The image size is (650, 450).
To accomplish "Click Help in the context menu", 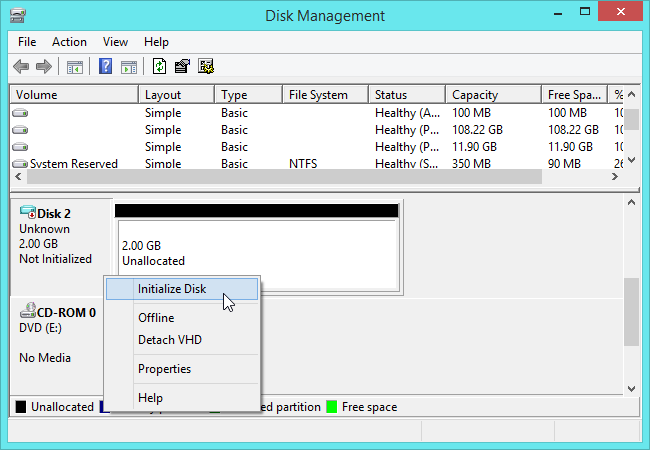I will (182, 398).
